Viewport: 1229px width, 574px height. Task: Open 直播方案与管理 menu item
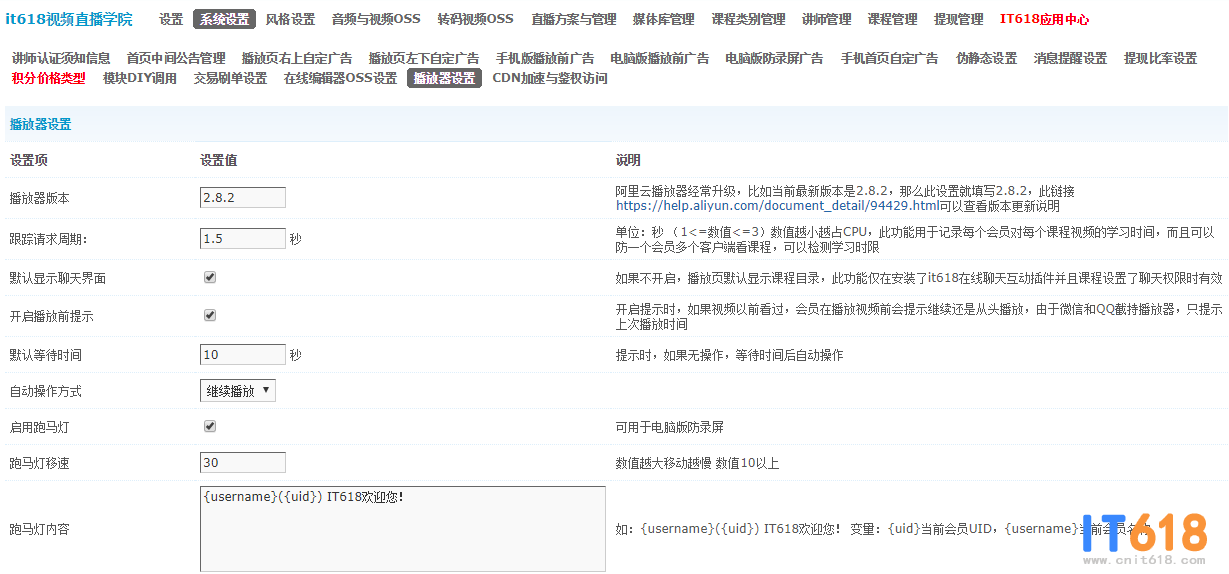pos(574,19)
